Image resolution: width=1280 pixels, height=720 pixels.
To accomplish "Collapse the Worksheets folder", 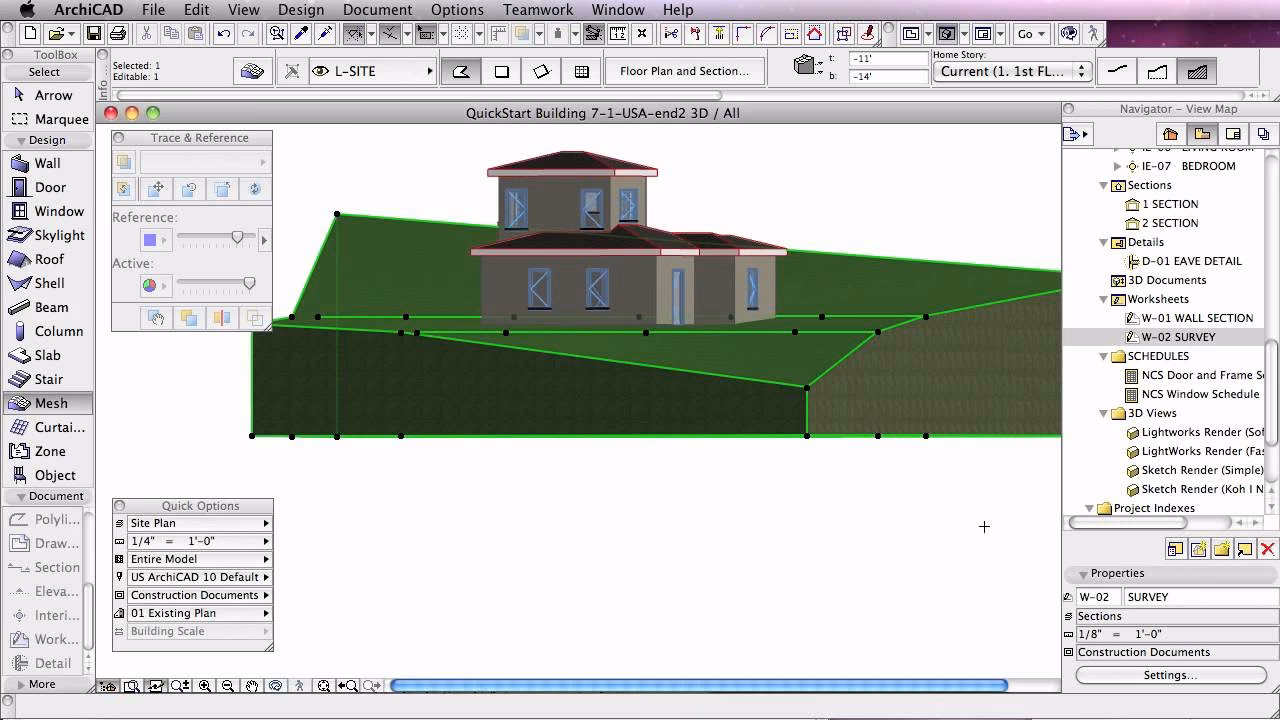I will (x=1104, y=299).
